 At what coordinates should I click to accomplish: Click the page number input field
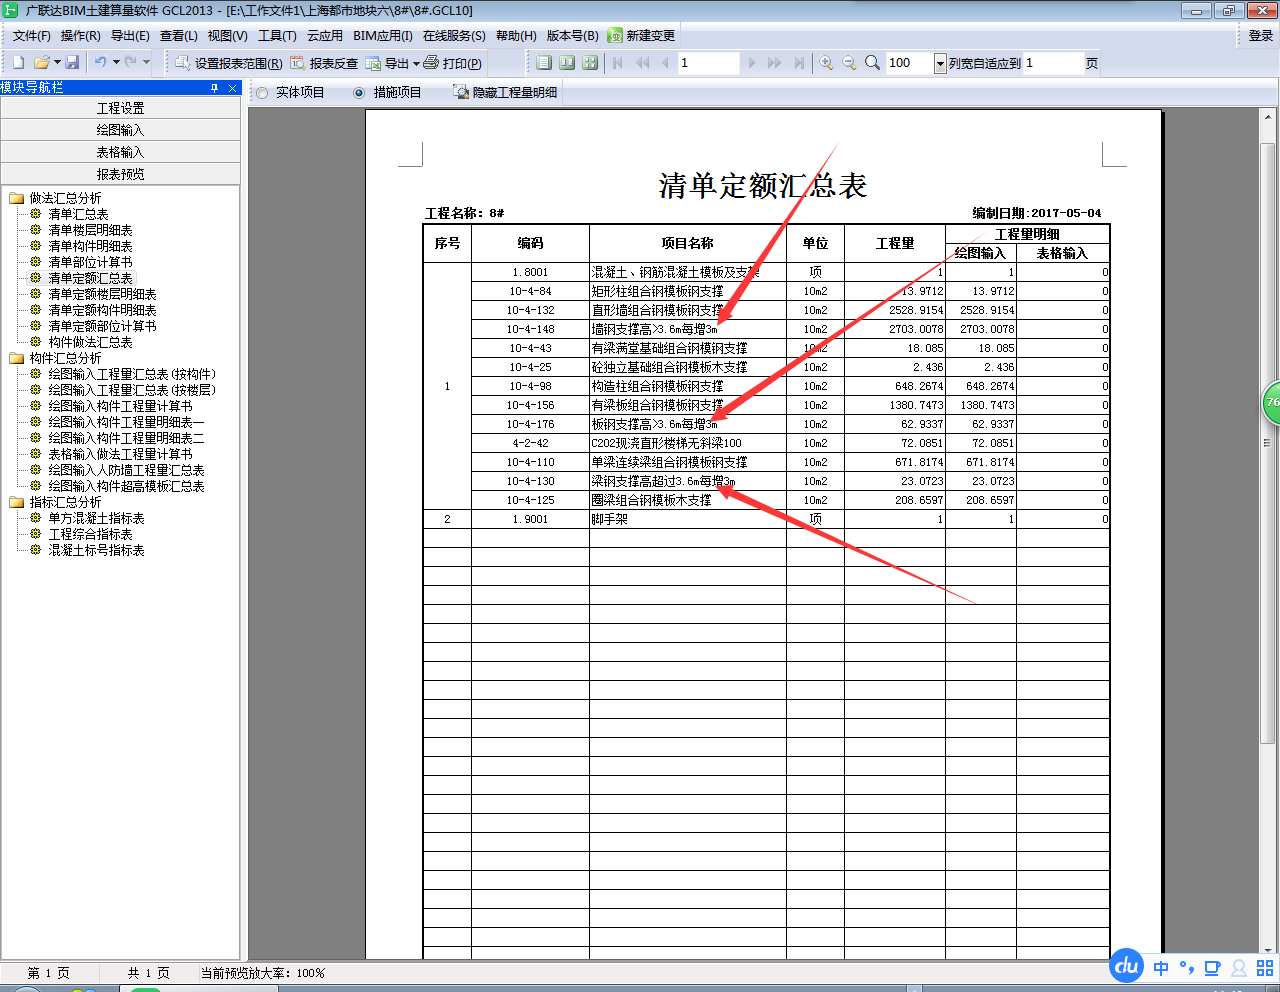tap(708, 63)
